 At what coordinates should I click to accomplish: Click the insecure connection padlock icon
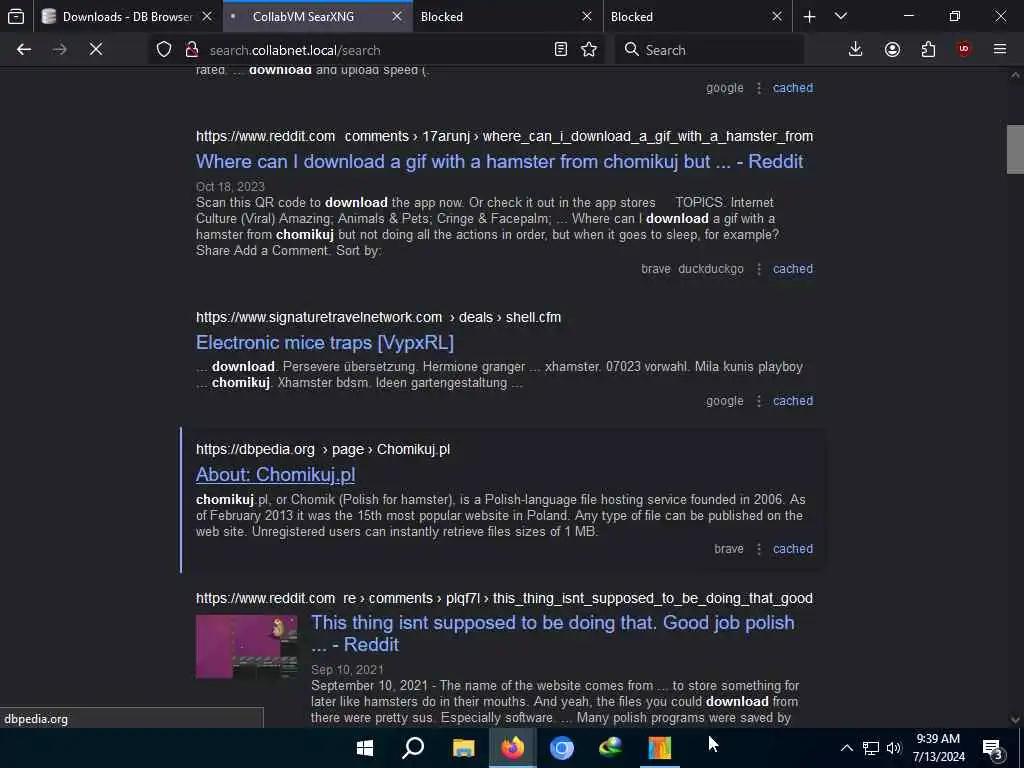point(191,50)
